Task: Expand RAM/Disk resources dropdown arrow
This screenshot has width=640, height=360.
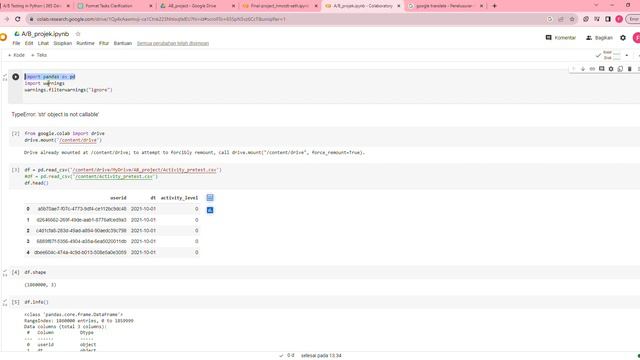Action: coord(627,55)
